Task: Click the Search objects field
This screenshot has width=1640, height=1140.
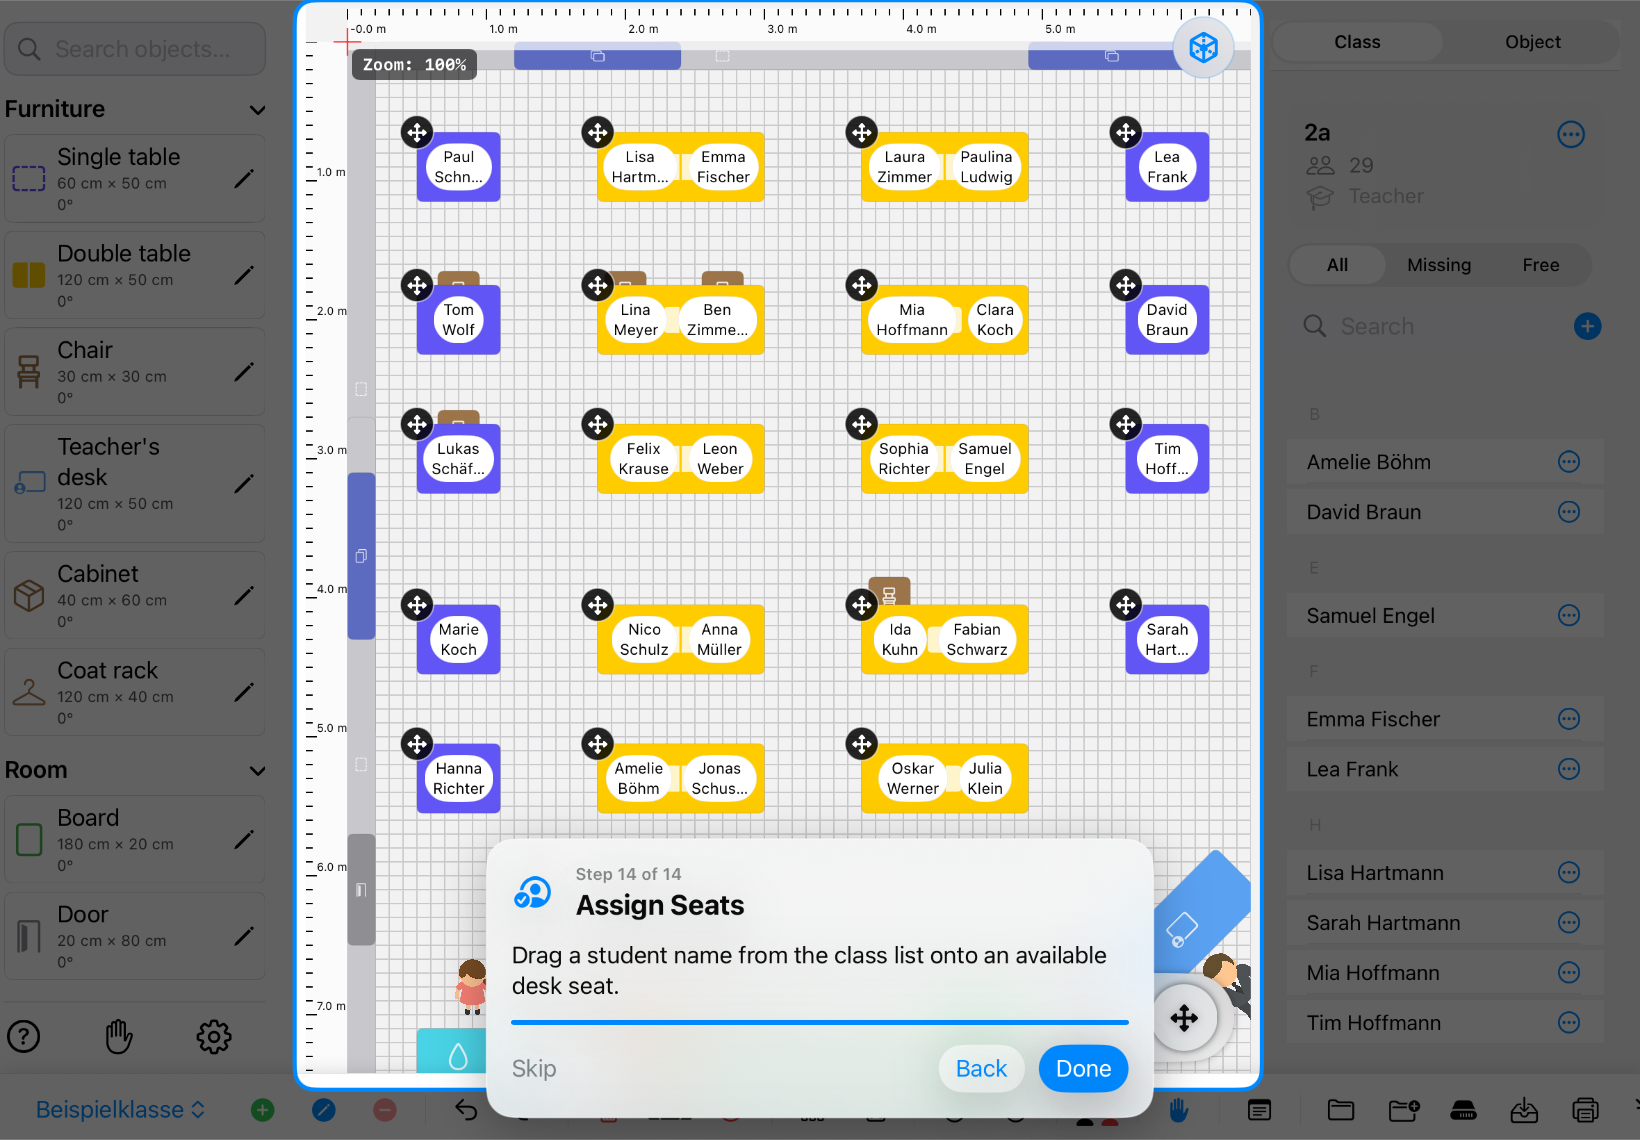Action: click(135, 49)
